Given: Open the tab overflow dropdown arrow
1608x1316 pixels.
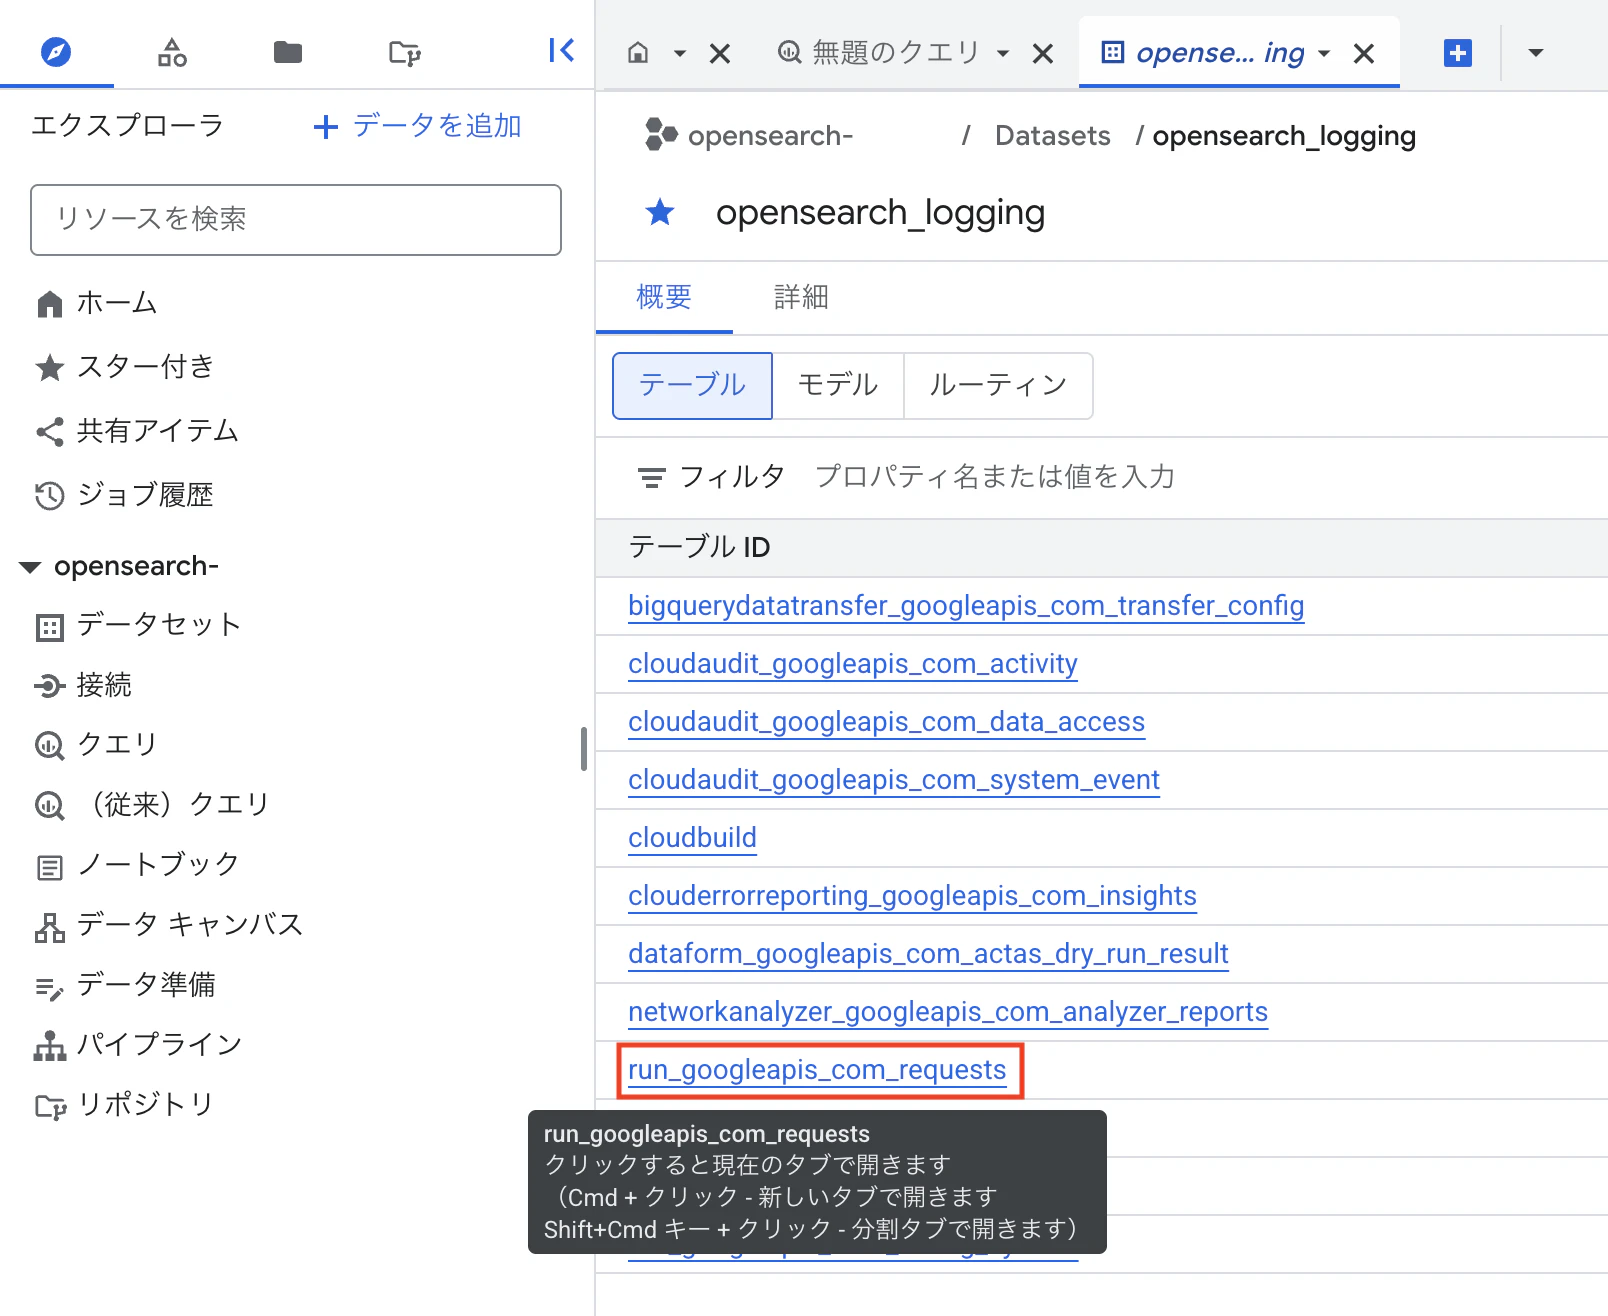Looking at the screenshot, I should click(1536, 52).
